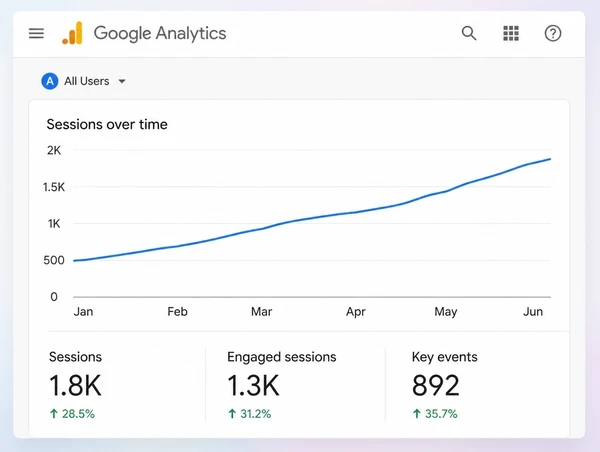Click the 500 y-axis label
Image resolution: width=600 pixels, height=452 pixels.
point(54,260)
